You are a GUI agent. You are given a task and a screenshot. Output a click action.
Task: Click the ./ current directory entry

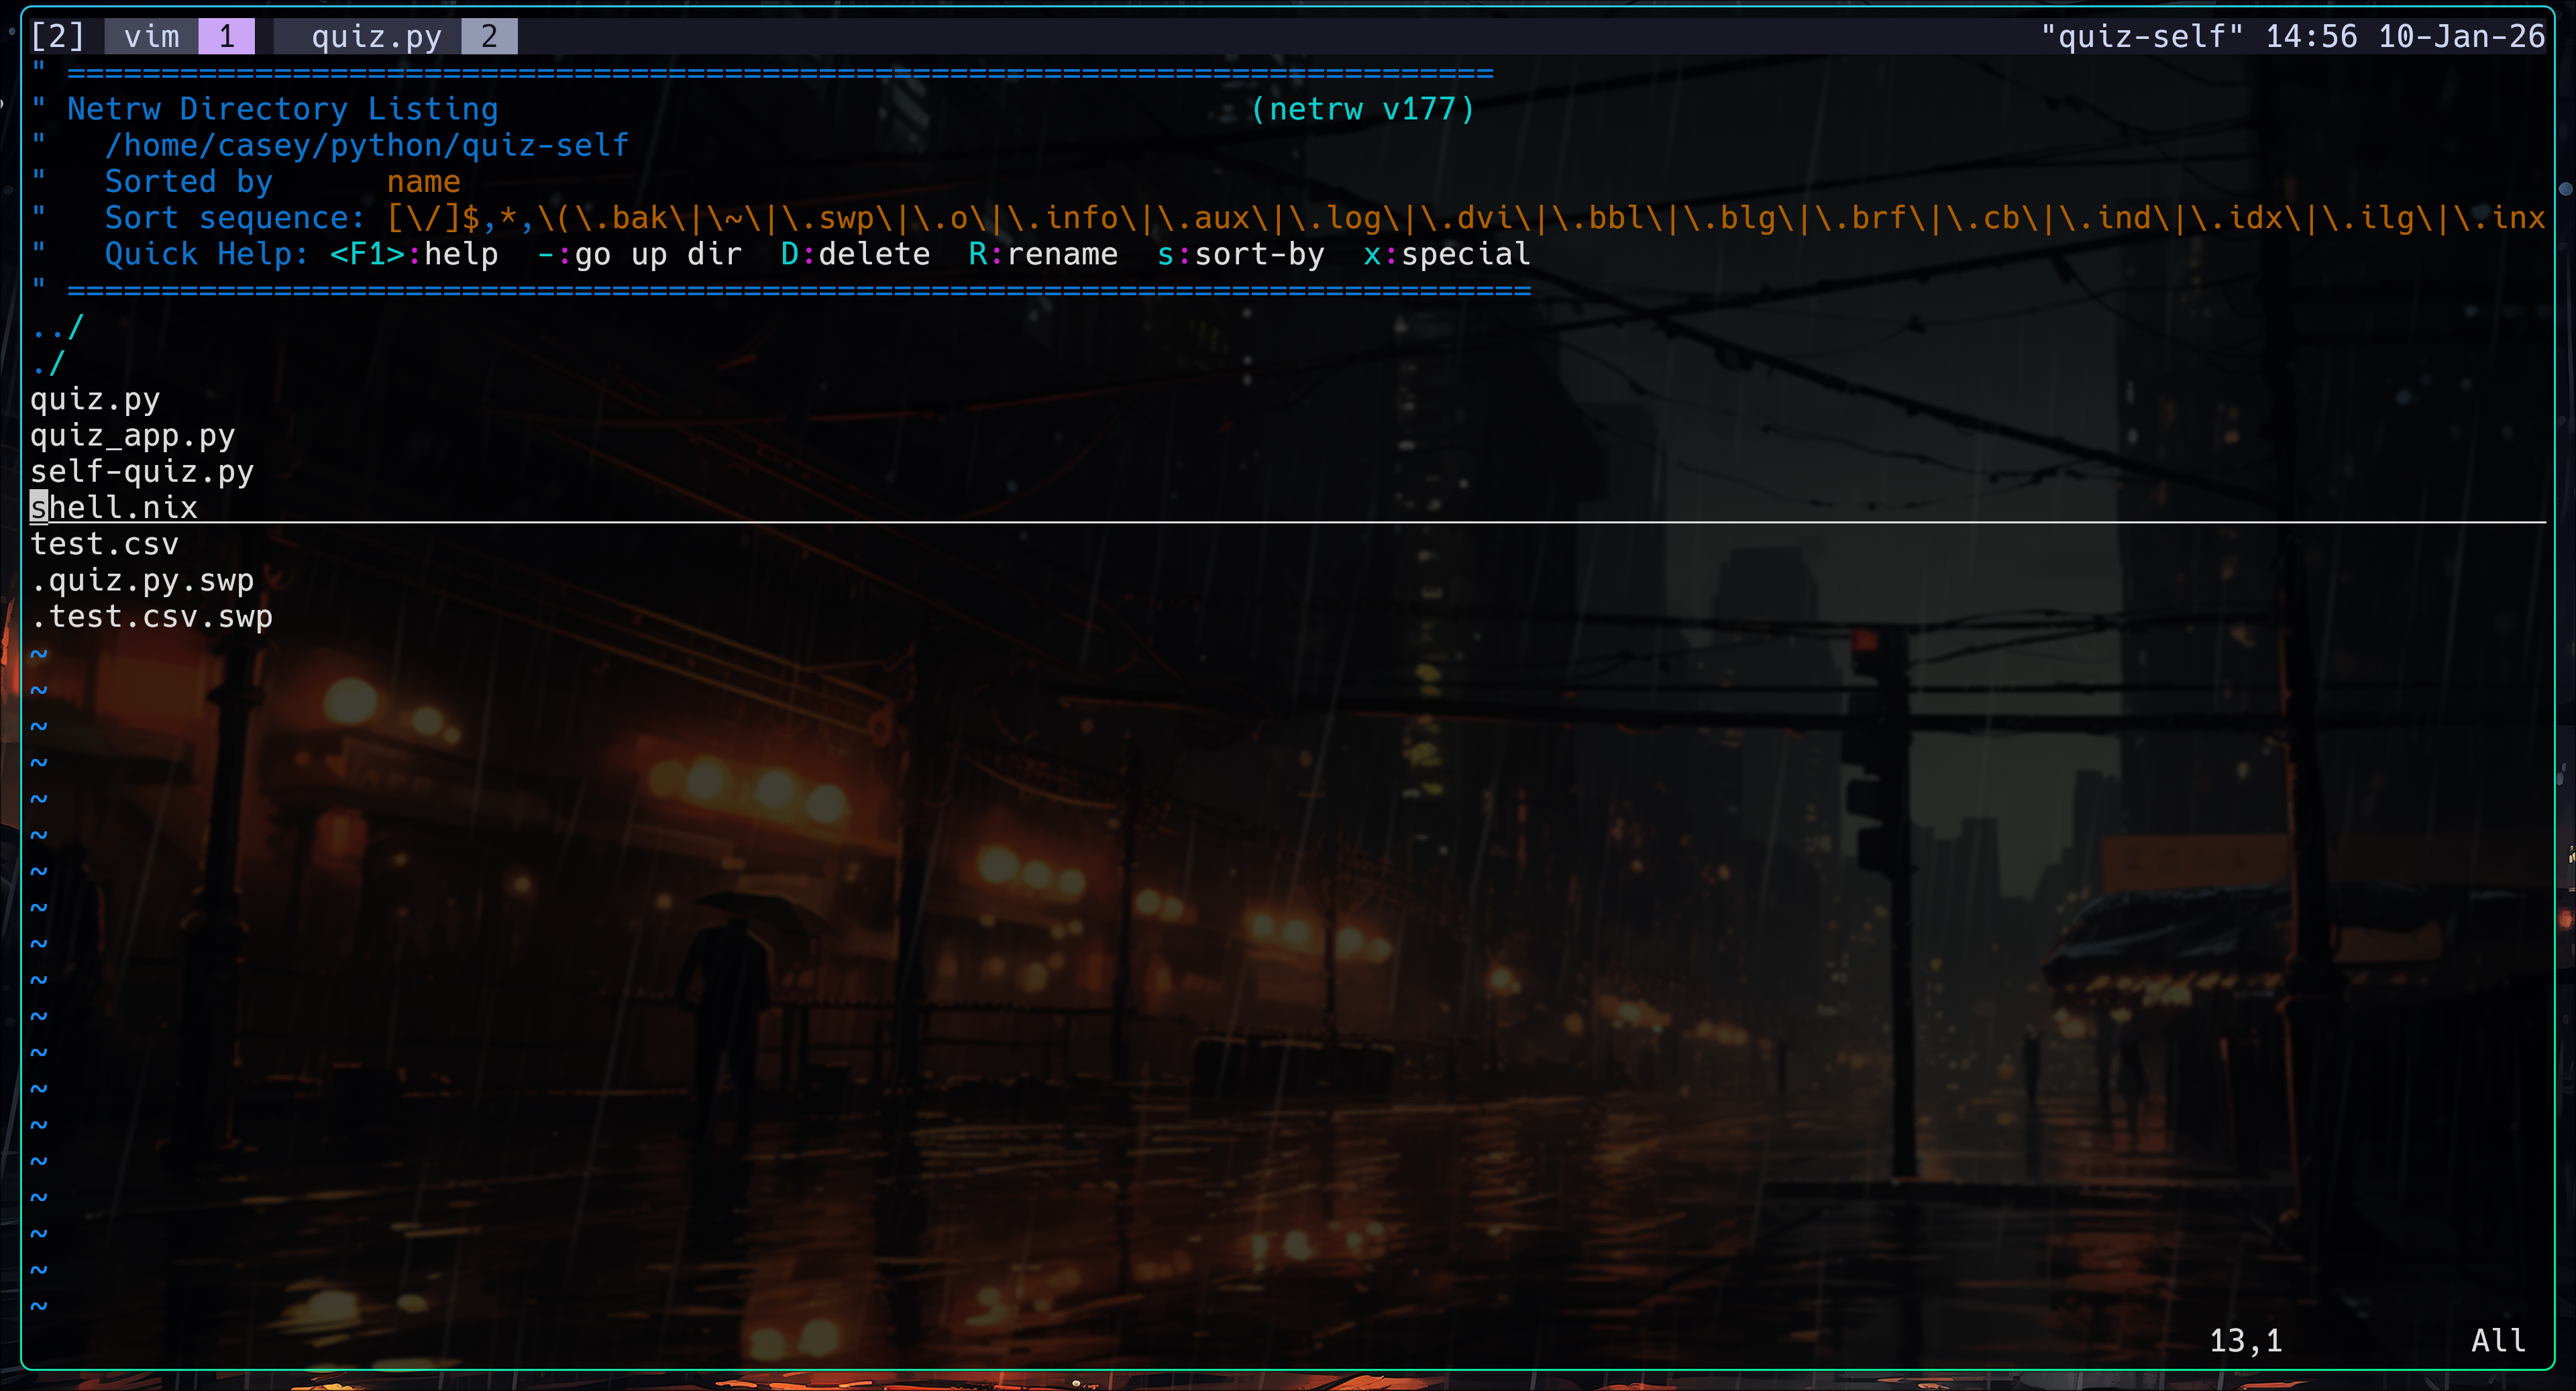[48, 363]
